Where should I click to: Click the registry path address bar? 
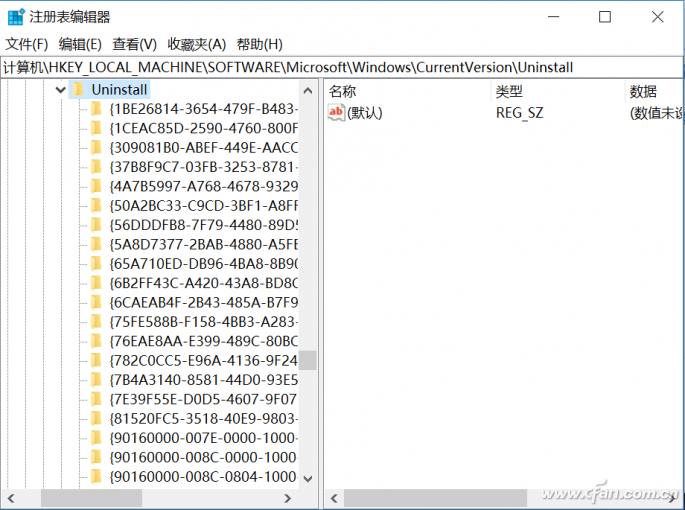pos(342,67)
